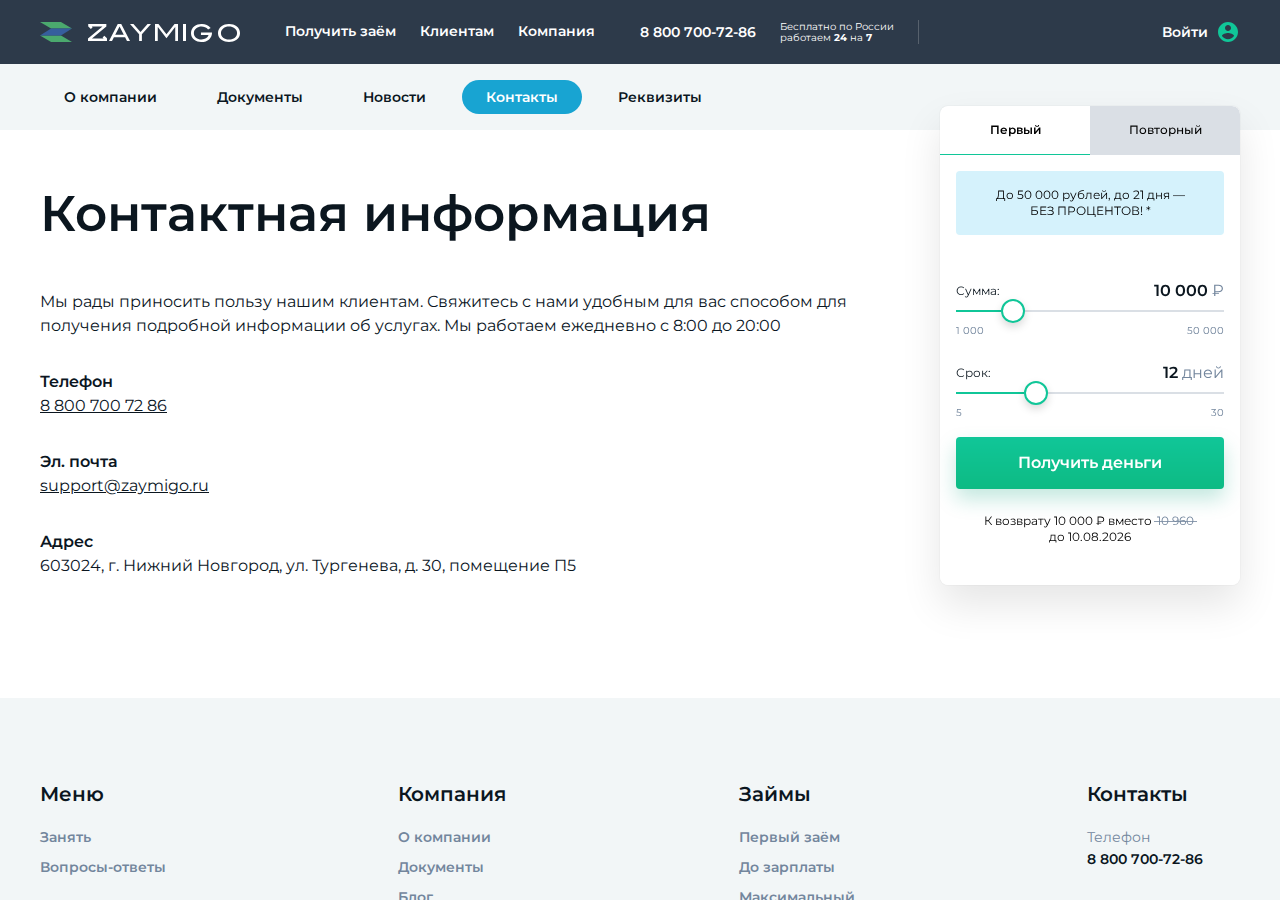Click the Телефон label in main content
The width and height of the screenshot is (1280, 900).
[x=76, y=381]
